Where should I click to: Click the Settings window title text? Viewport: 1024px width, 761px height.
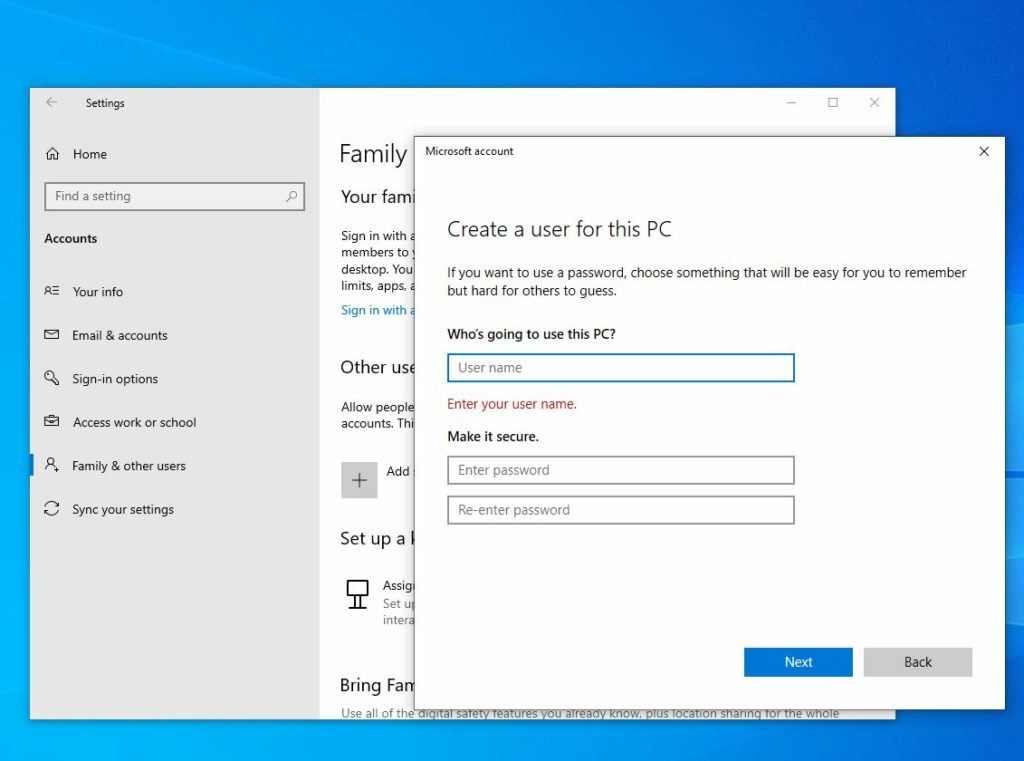pyautogui.click(x=104, y=103)
